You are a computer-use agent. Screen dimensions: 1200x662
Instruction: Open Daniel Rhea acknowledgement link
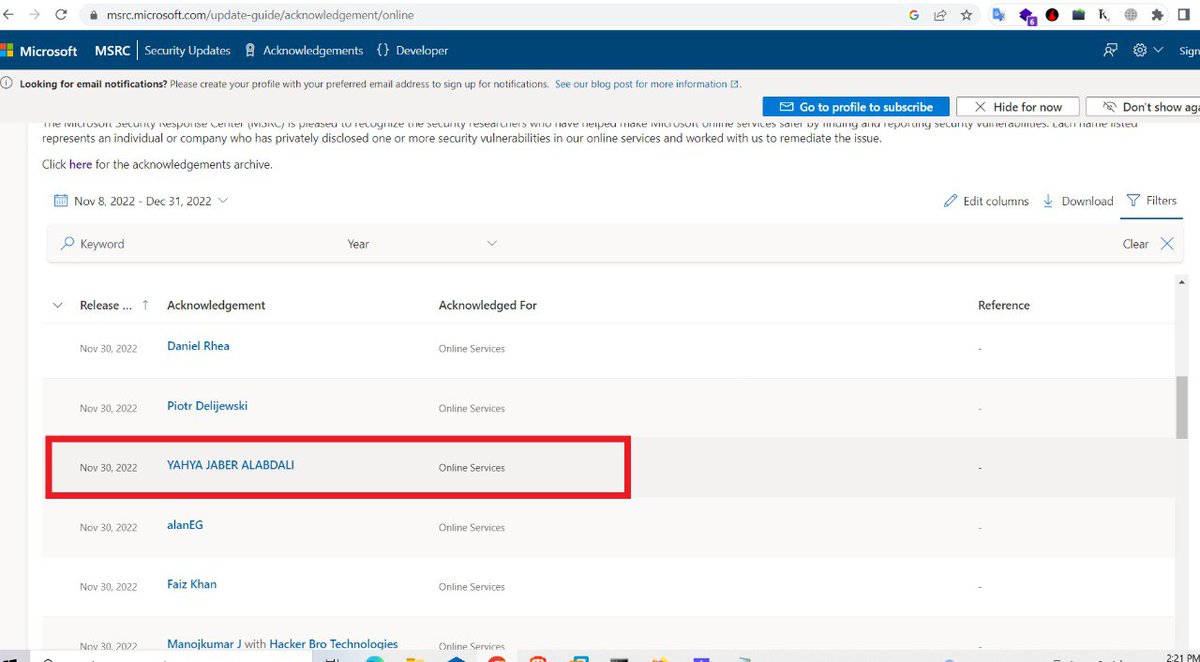tap(198, 346)
